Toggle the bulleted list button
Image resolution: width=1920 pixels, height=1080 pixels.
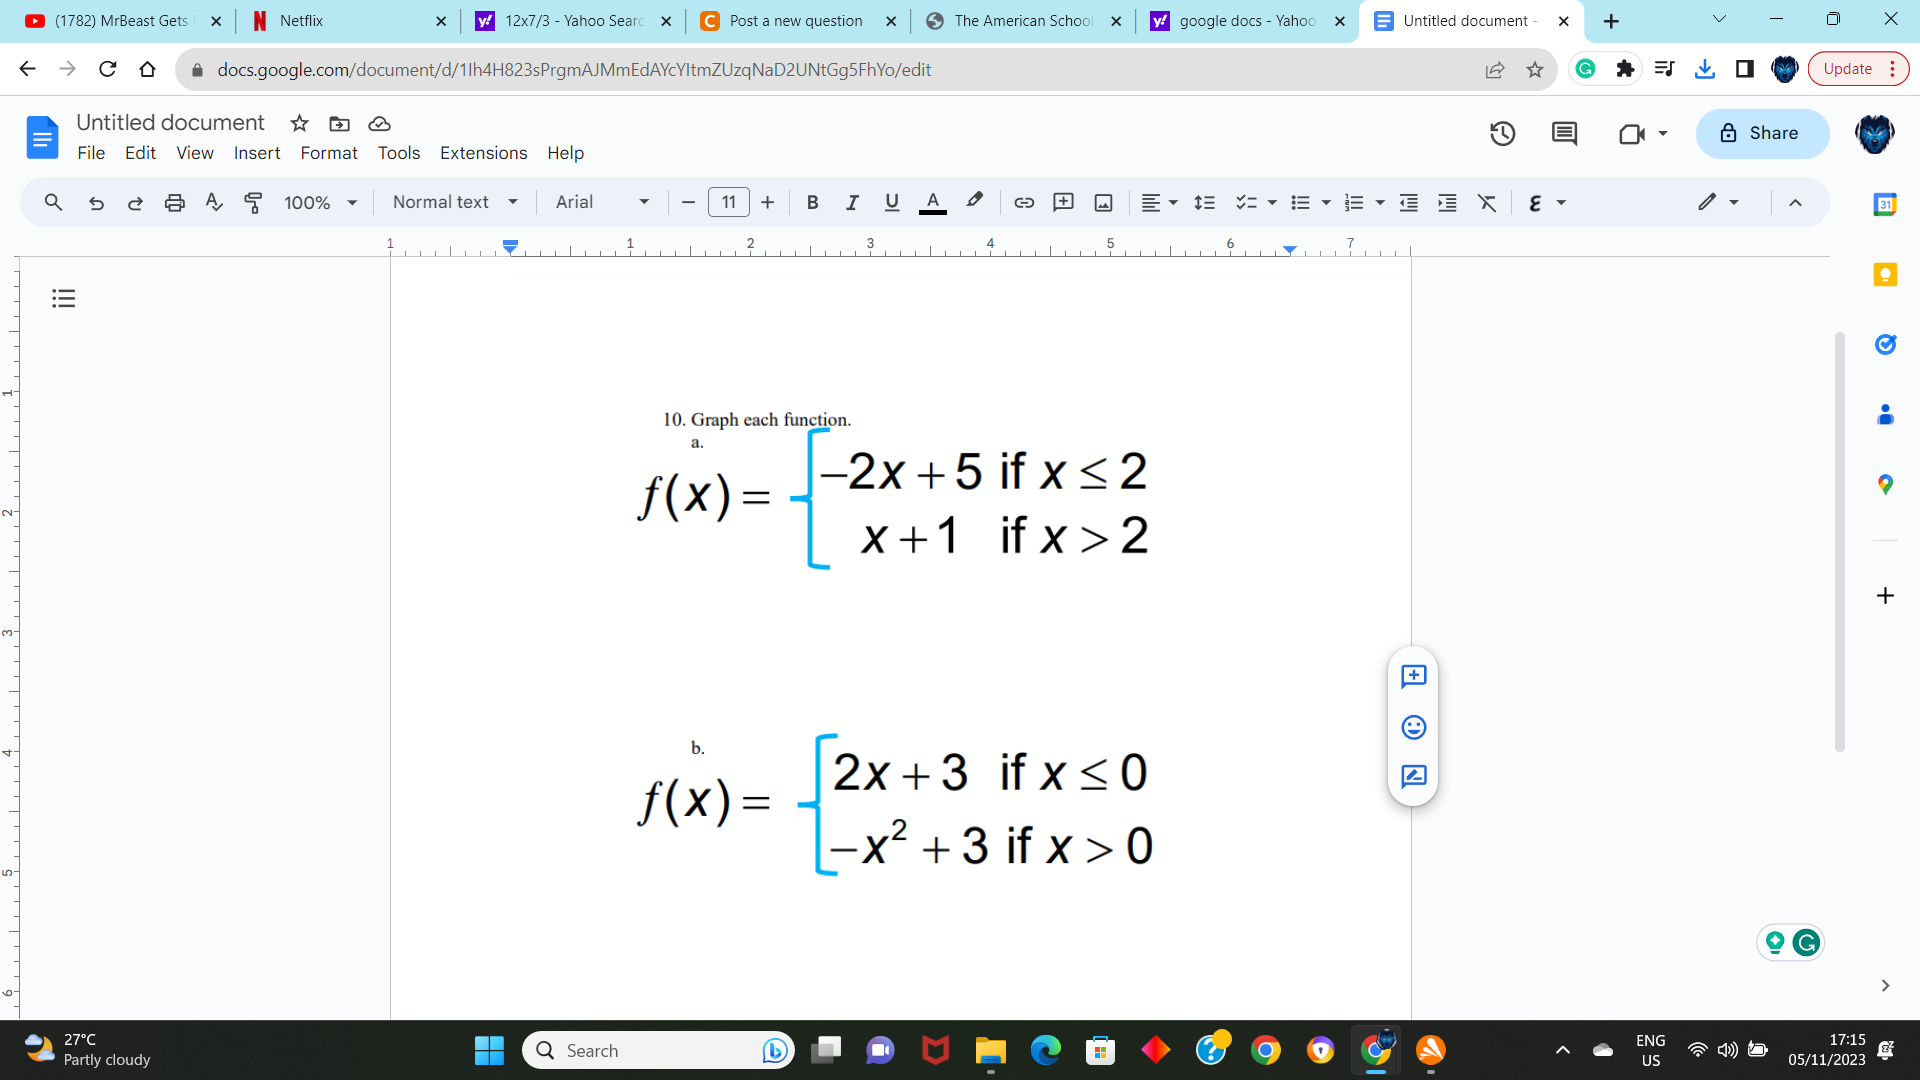tap(1300, 203)
